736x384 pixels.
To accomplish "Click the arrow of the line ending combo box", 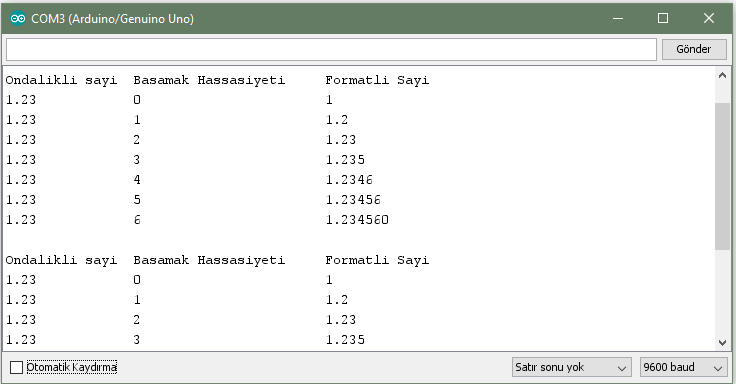I will [x=621, y=368].
